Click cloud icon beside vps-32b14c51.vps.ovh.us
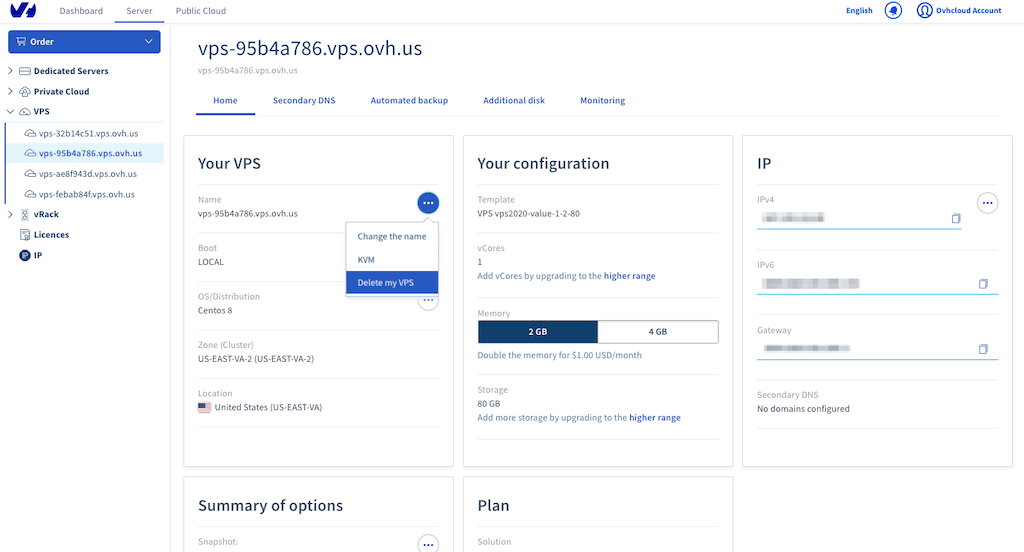Screen dimensions: 1024x552 (30, 133)
